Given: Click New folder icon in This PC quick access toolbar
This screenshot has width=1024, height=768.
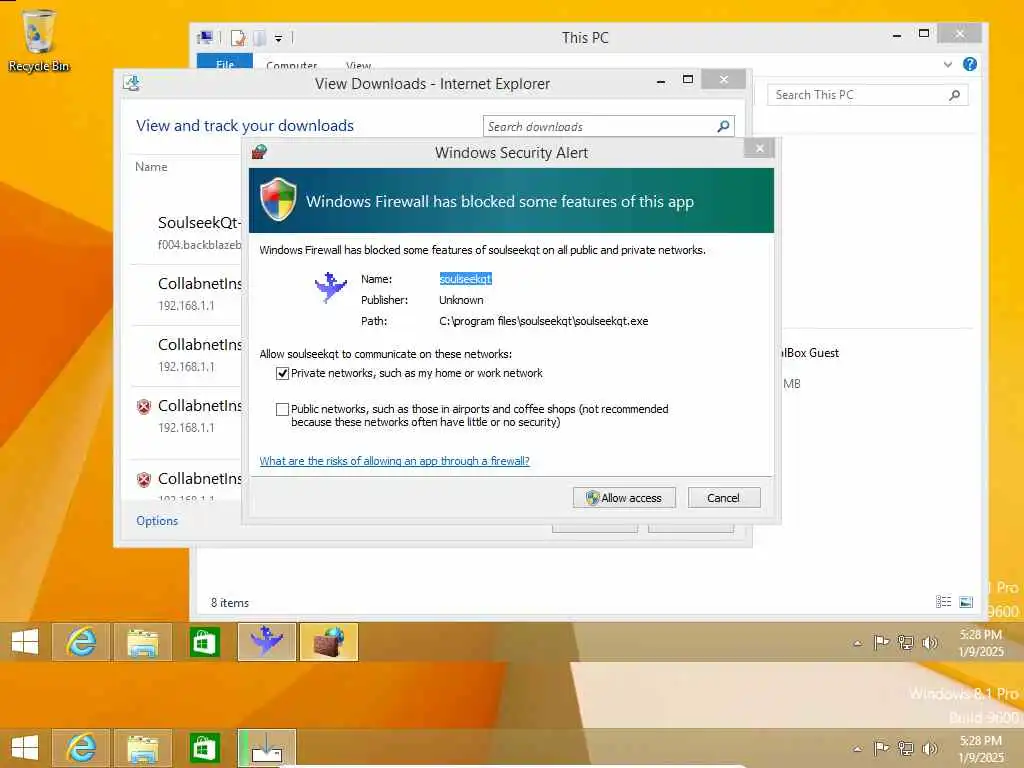Looking at the screenshot, I should pyautogui.click(x=259, y=38).
